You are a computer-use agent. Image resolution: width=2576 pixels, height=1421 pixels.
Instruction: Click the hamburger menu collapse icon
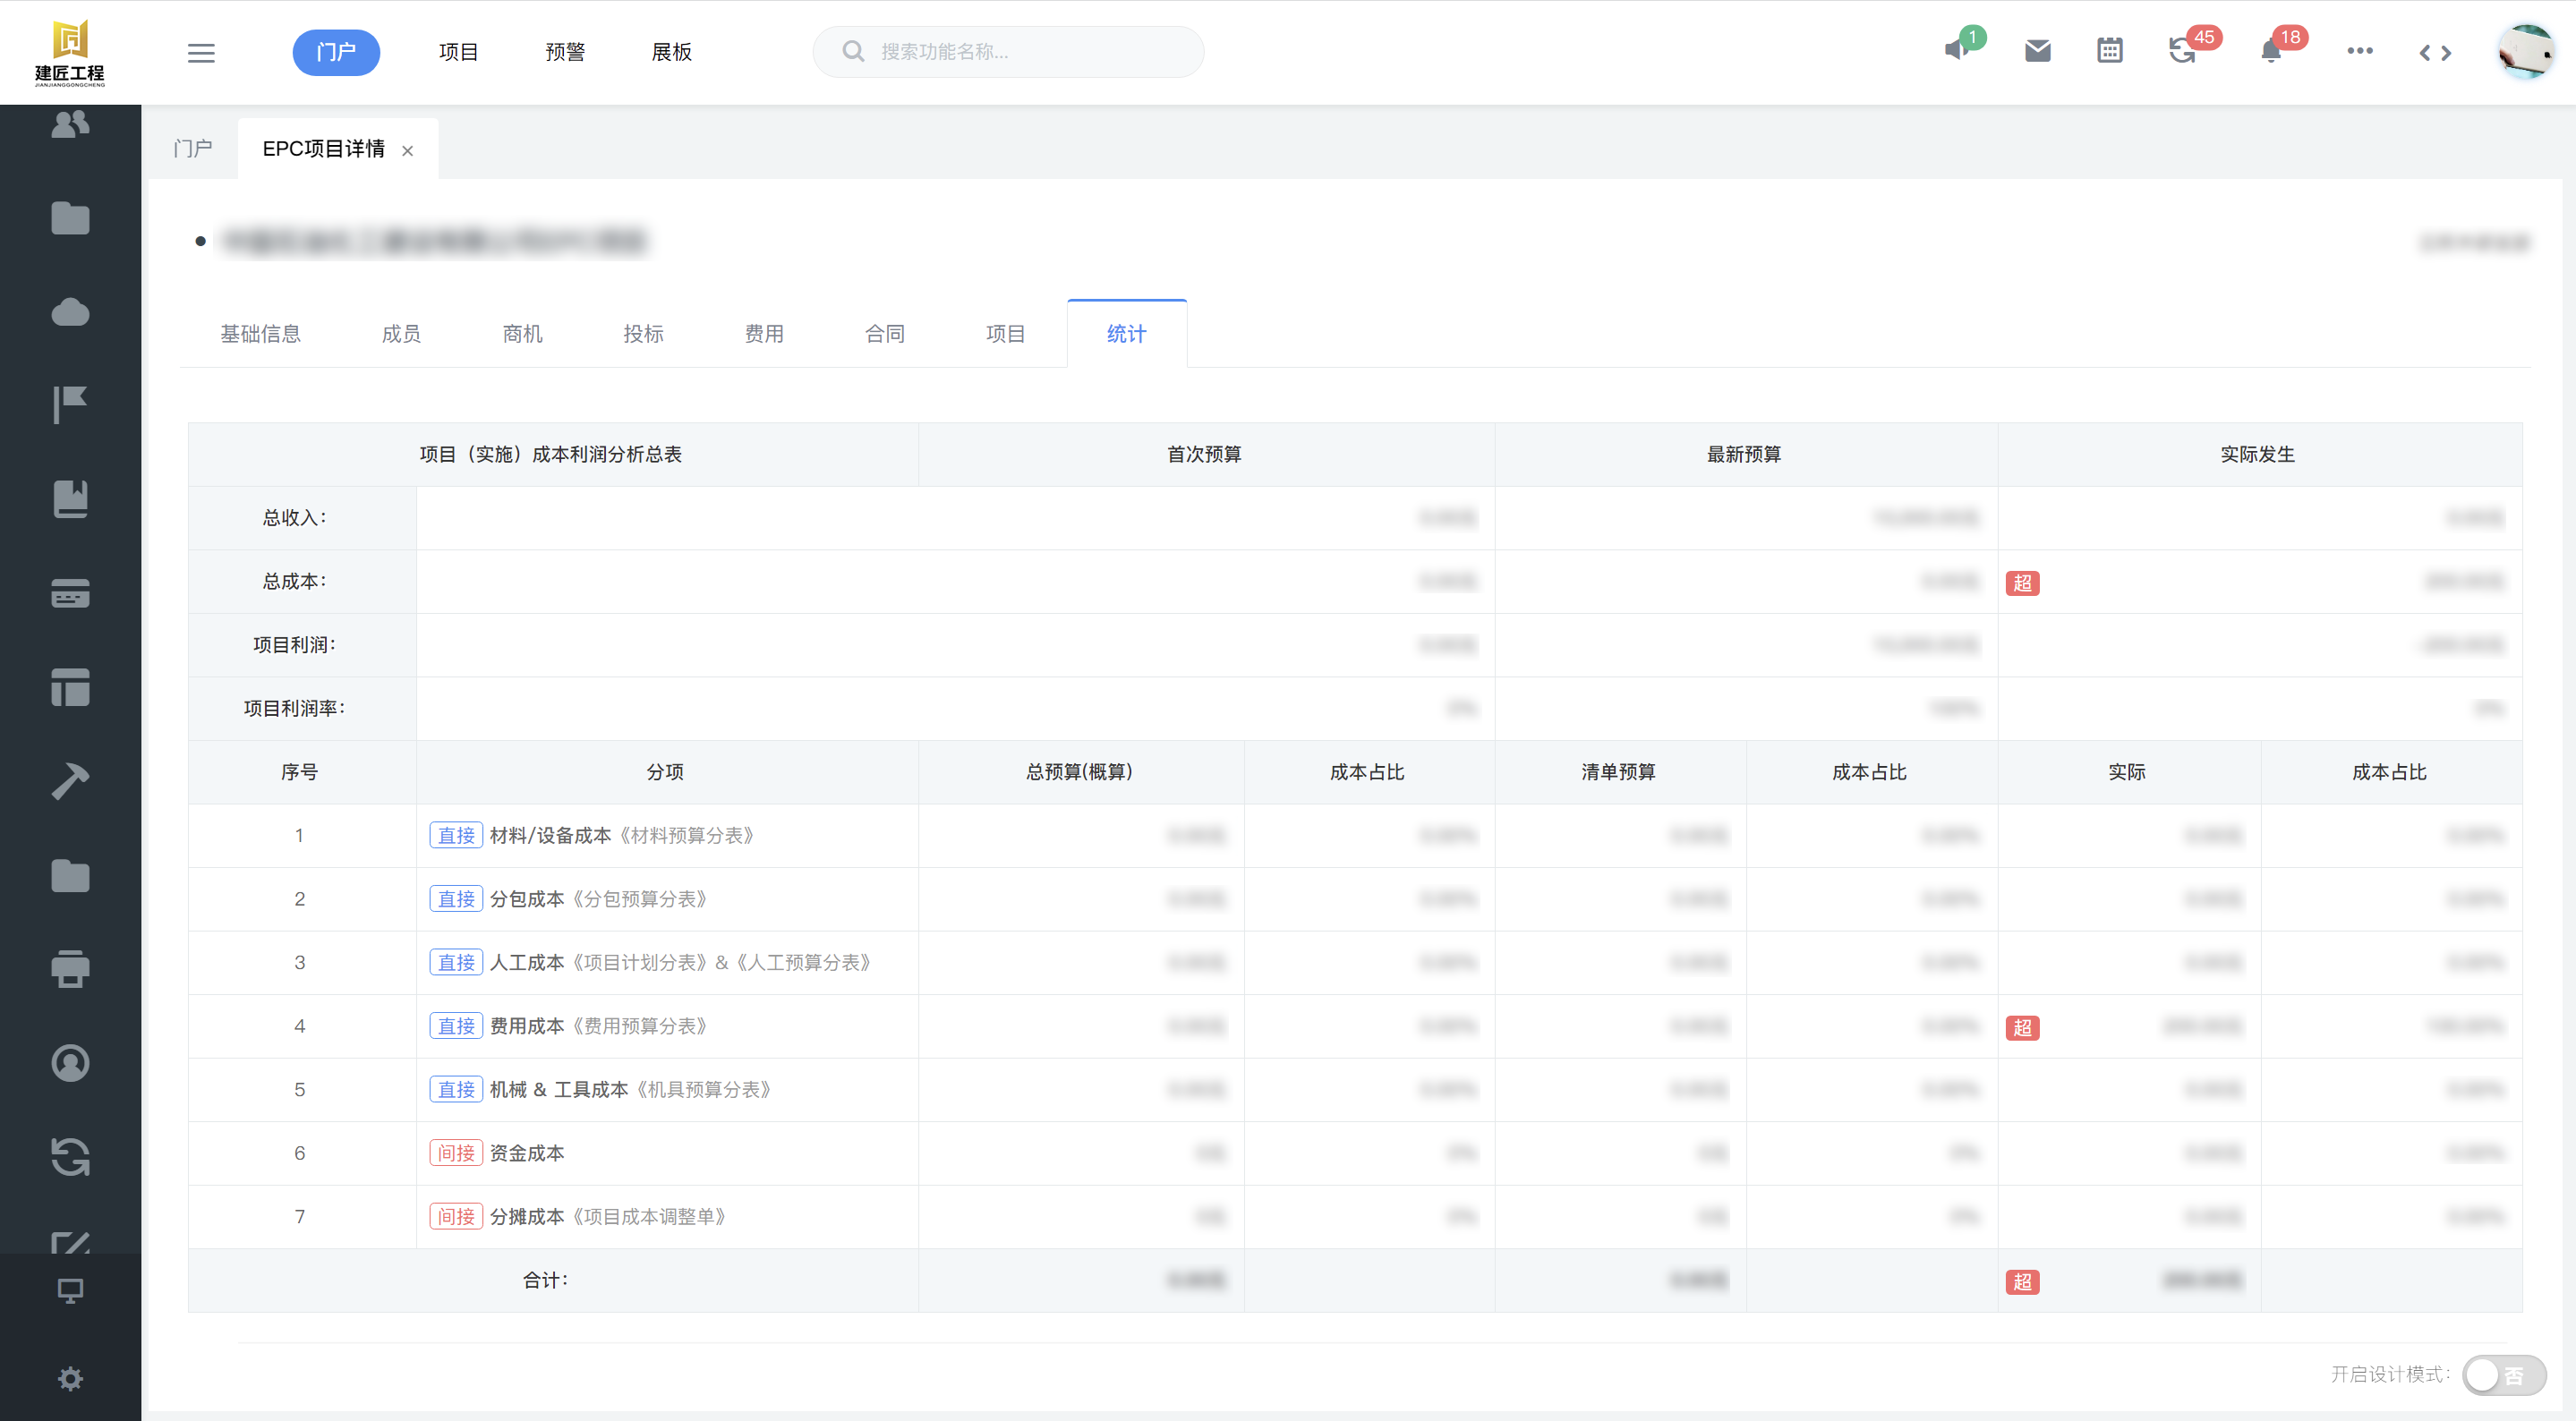click(x=201, y=52)
